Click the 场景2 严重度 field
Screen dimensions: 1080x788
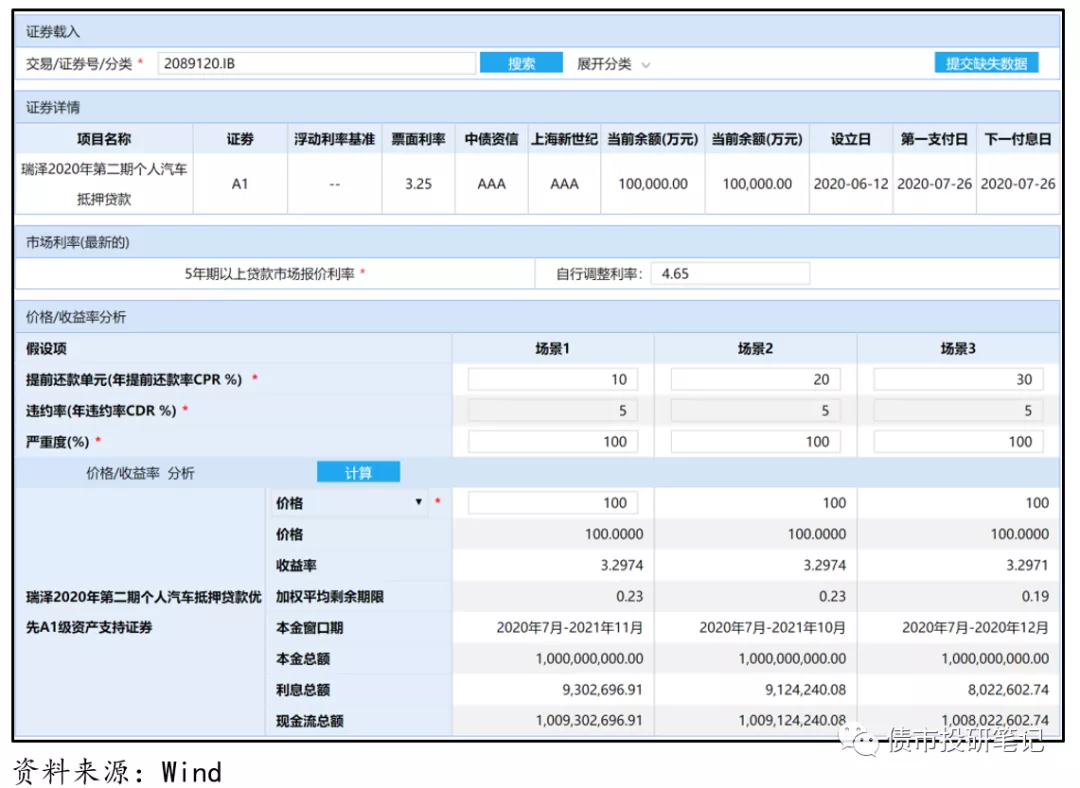(755, 442)
